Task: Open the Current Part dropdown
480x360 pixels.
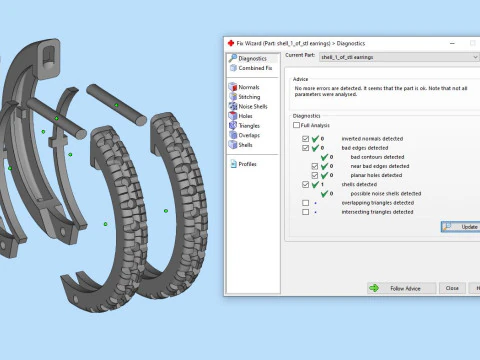Action: pyautogui.click(x=399, y=57)
